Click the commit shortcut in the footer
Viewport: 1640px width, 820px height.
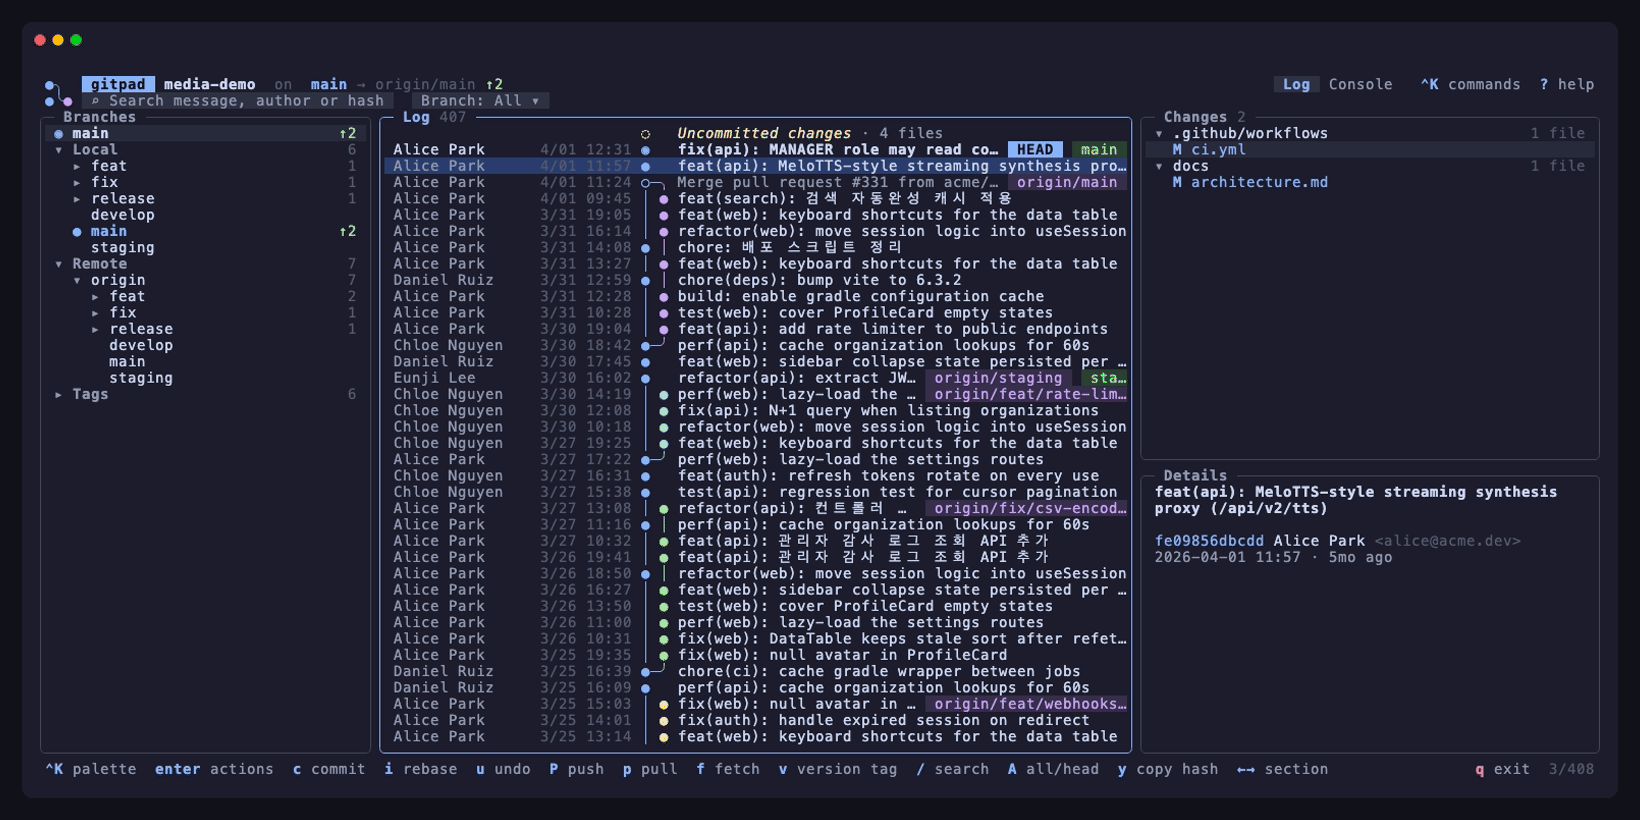click(329, 770)
